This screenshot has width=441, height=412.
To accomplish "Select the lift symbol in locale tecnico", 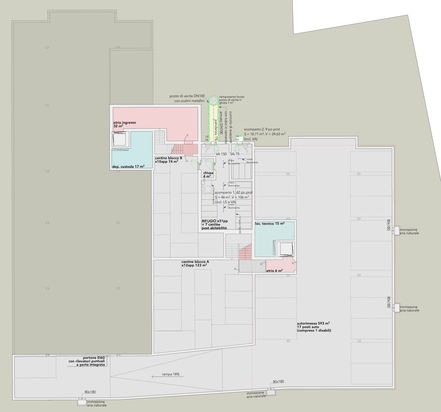I will (x=285, y=249).
